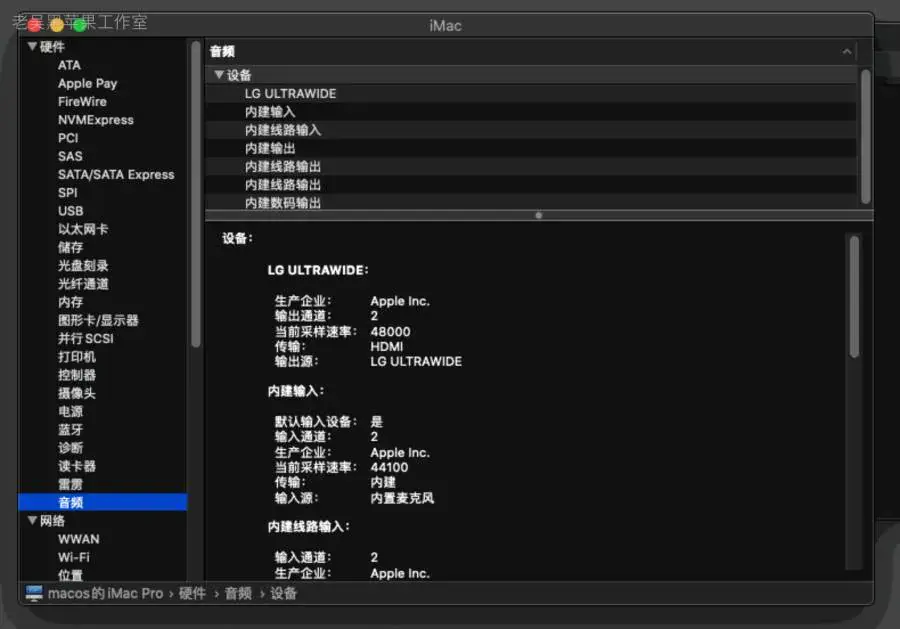The width and height of the screenshot is (900, 629).
Task: Select 并行 SCSI in the sidebar
Action: [86, 339]
